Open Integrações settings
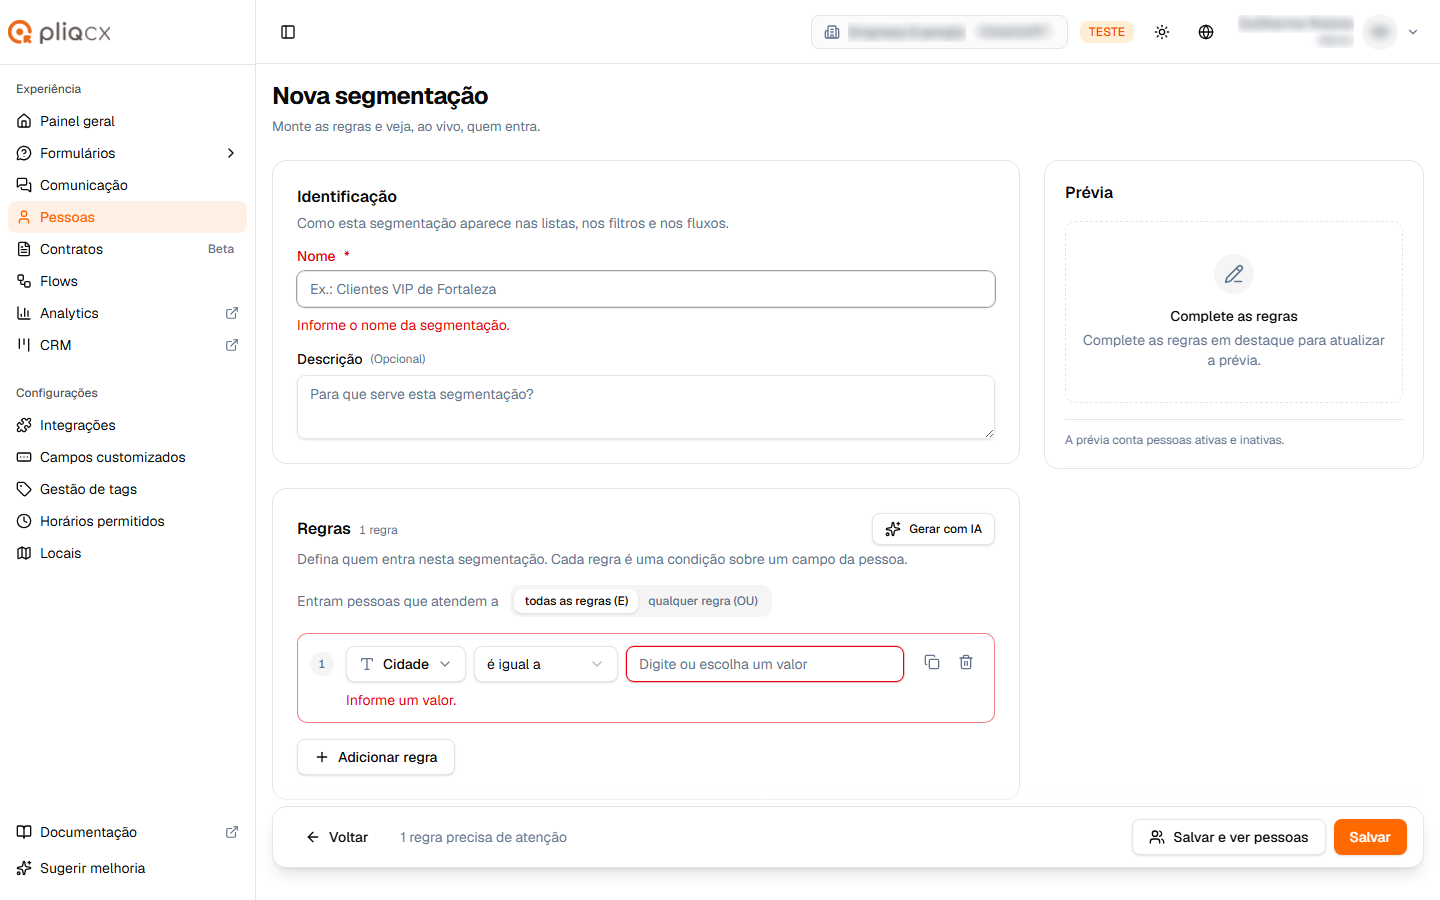Screen dimensions: 1440x900 pyautogui.click(x=127, y=425)
